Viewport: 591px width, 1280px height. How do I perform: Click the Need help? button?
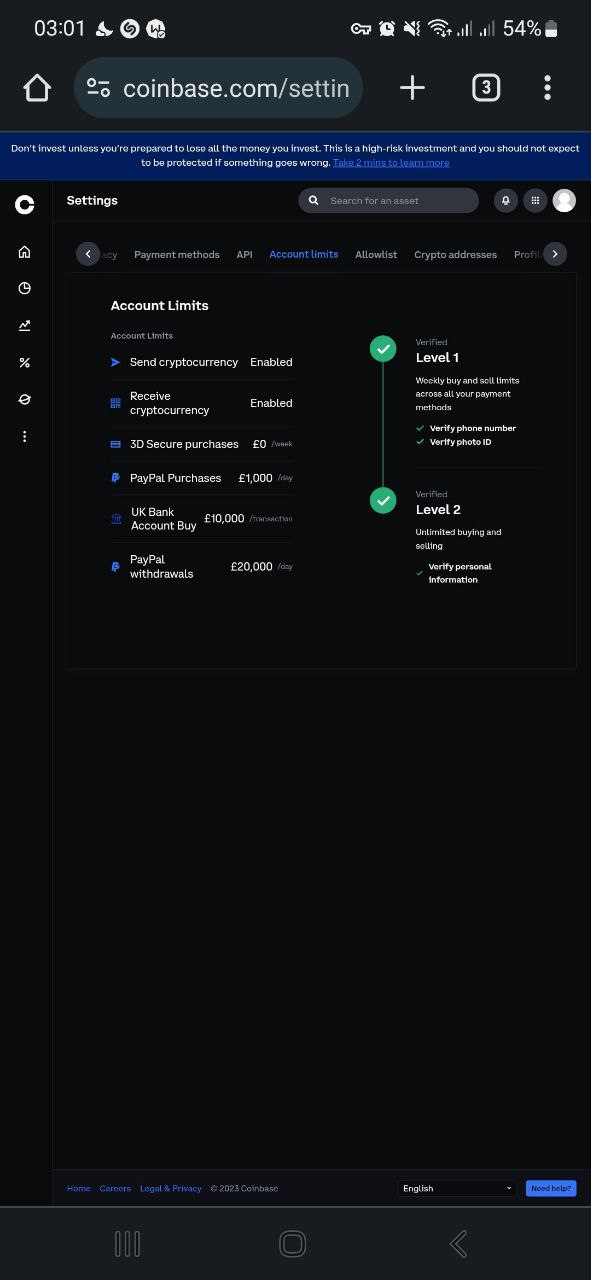click(551, 1188)
